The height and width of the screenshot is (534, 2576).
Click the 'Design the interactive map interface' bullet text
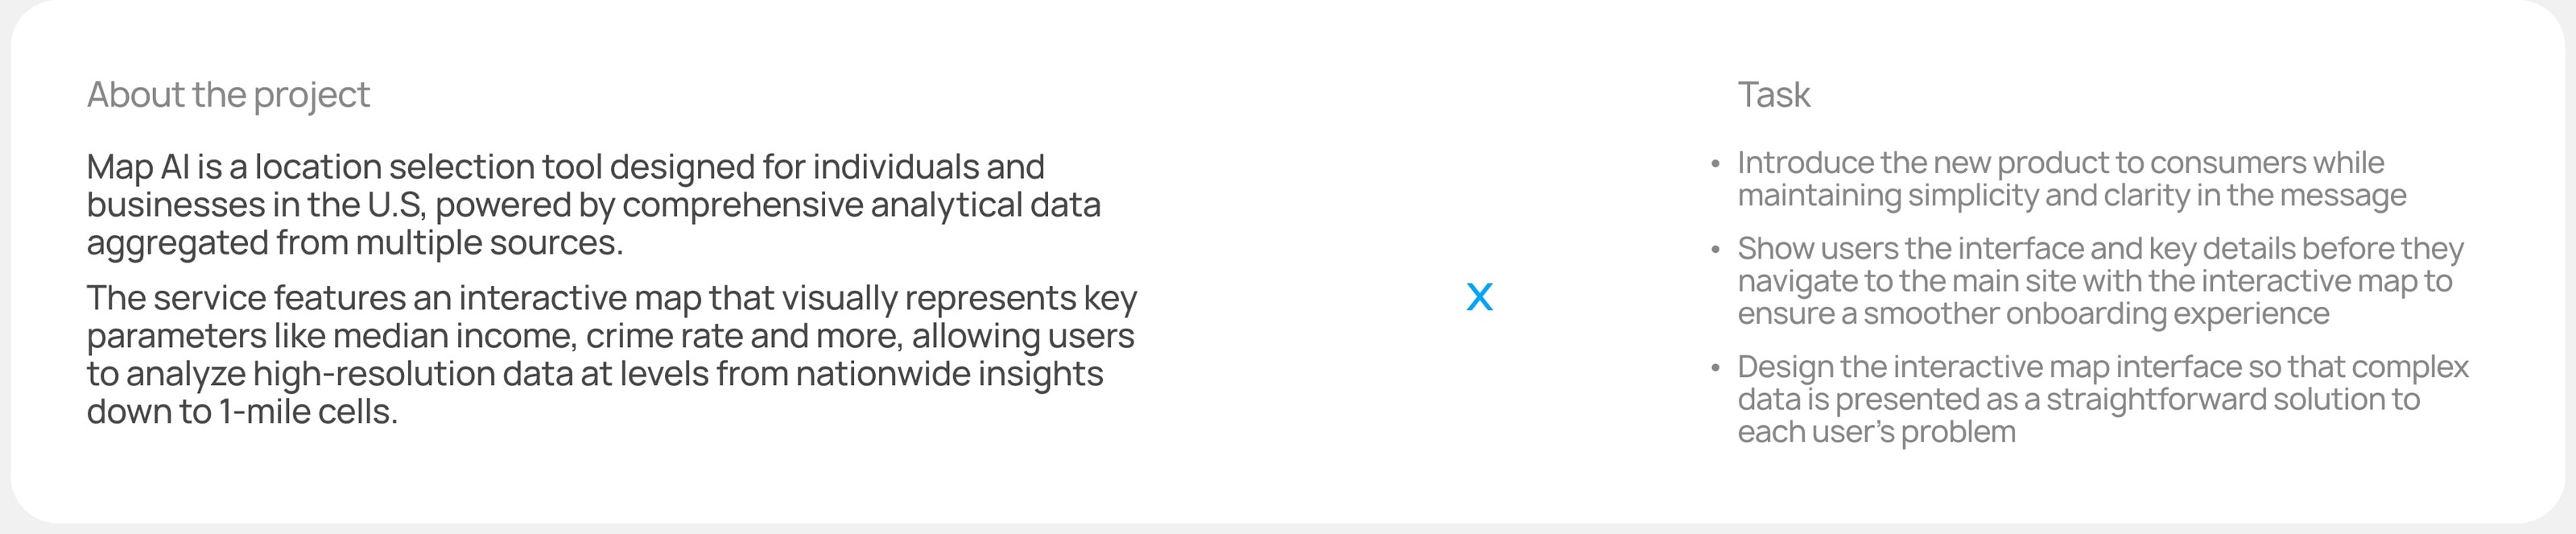2102,367
